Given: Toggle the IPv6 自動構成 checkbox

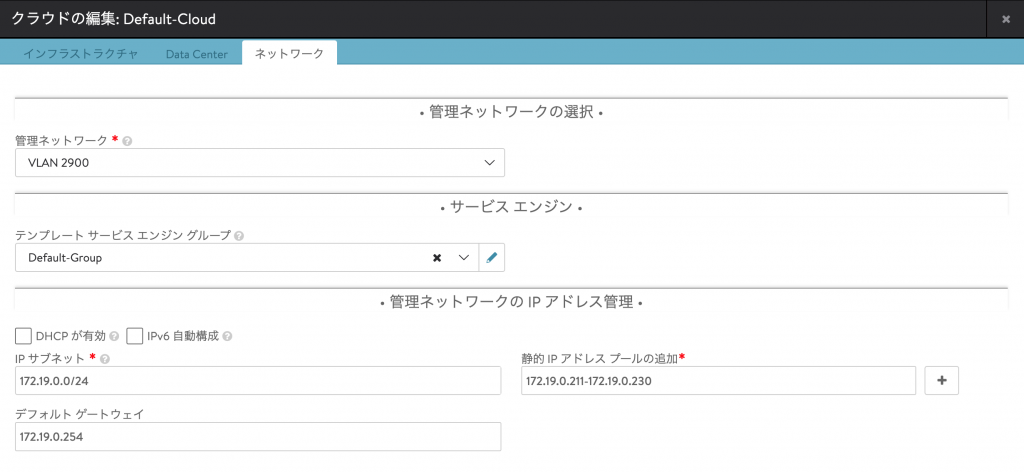Looking at the screenshot, I should click(x=135, y=336).
